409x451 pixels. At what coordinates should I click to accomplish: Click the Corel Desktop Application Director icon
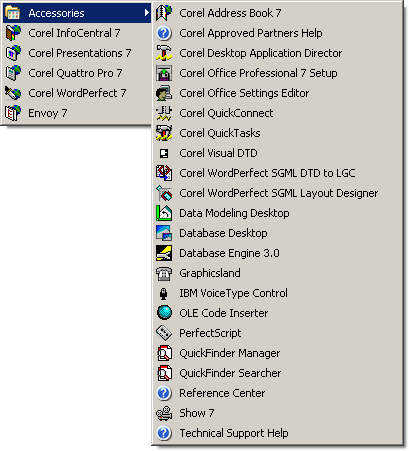pyautogui.click(x=164, y=53)
